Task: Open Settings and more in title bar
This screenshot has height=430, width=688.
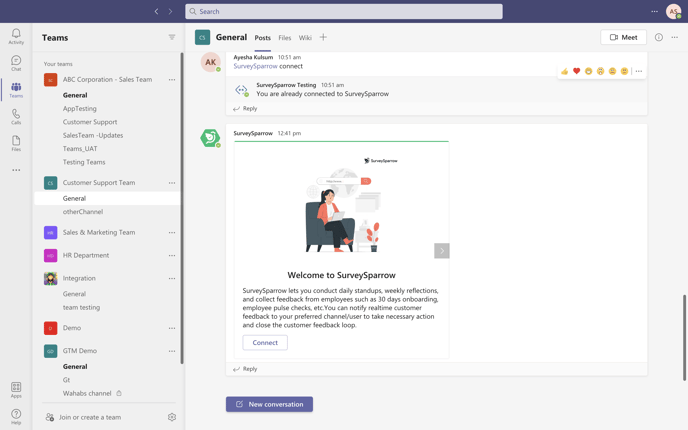Action: coord(654,11)
